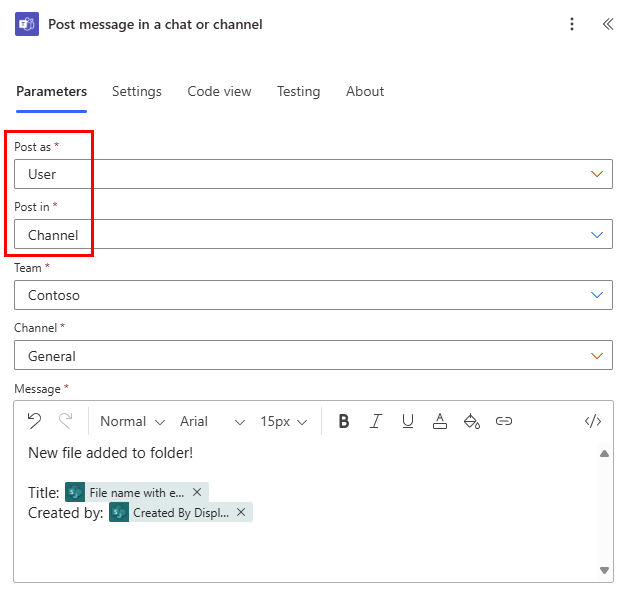Click the action title Post message in a chat or channel
The image size is (623, 602).
pos(155,25)
